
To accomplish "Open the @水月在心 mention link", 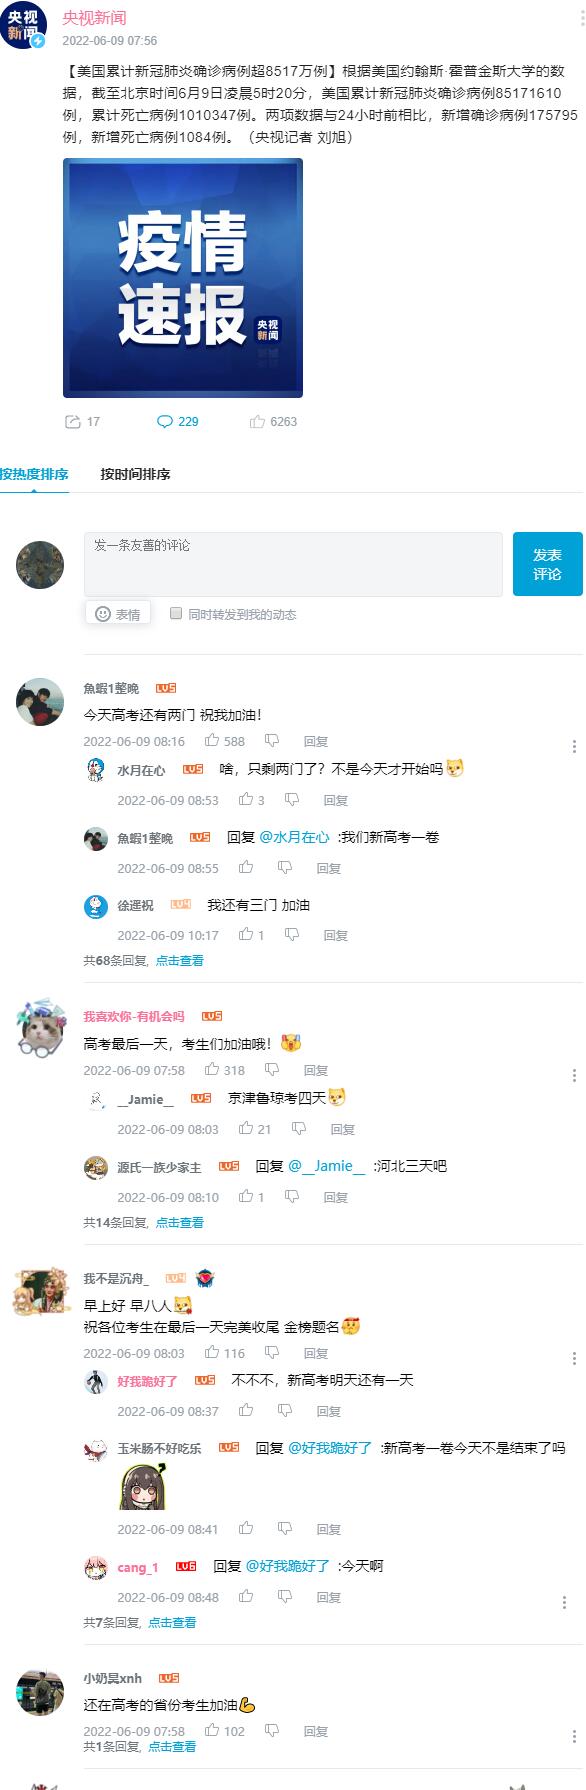I will 294,837.
